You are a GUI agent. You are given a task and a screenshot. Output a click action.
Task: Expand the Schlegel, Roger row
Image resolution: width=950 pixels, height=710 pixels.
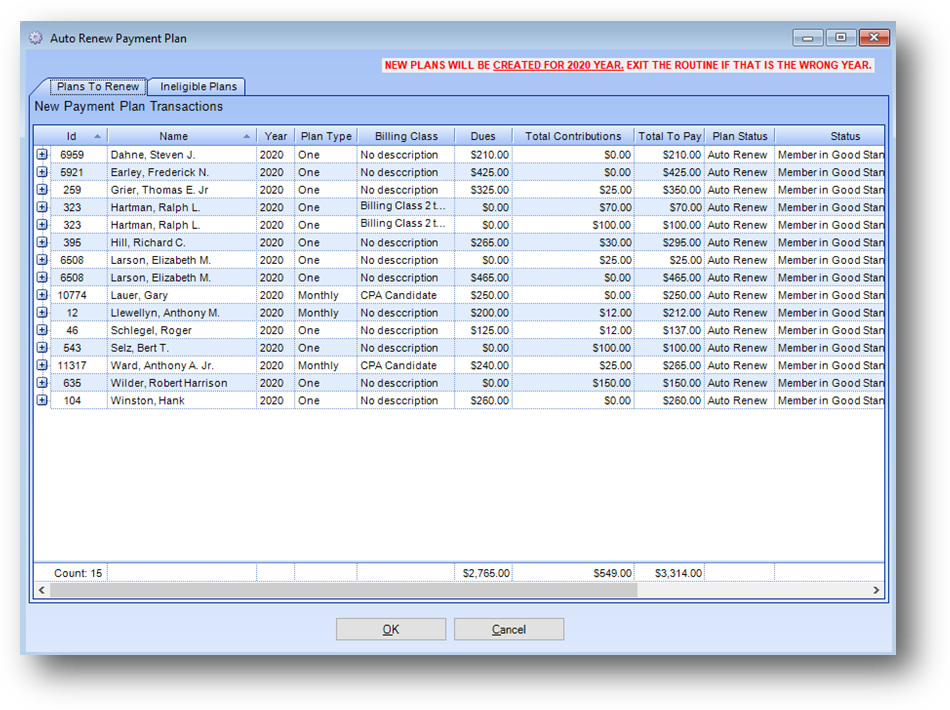(42, 330)
